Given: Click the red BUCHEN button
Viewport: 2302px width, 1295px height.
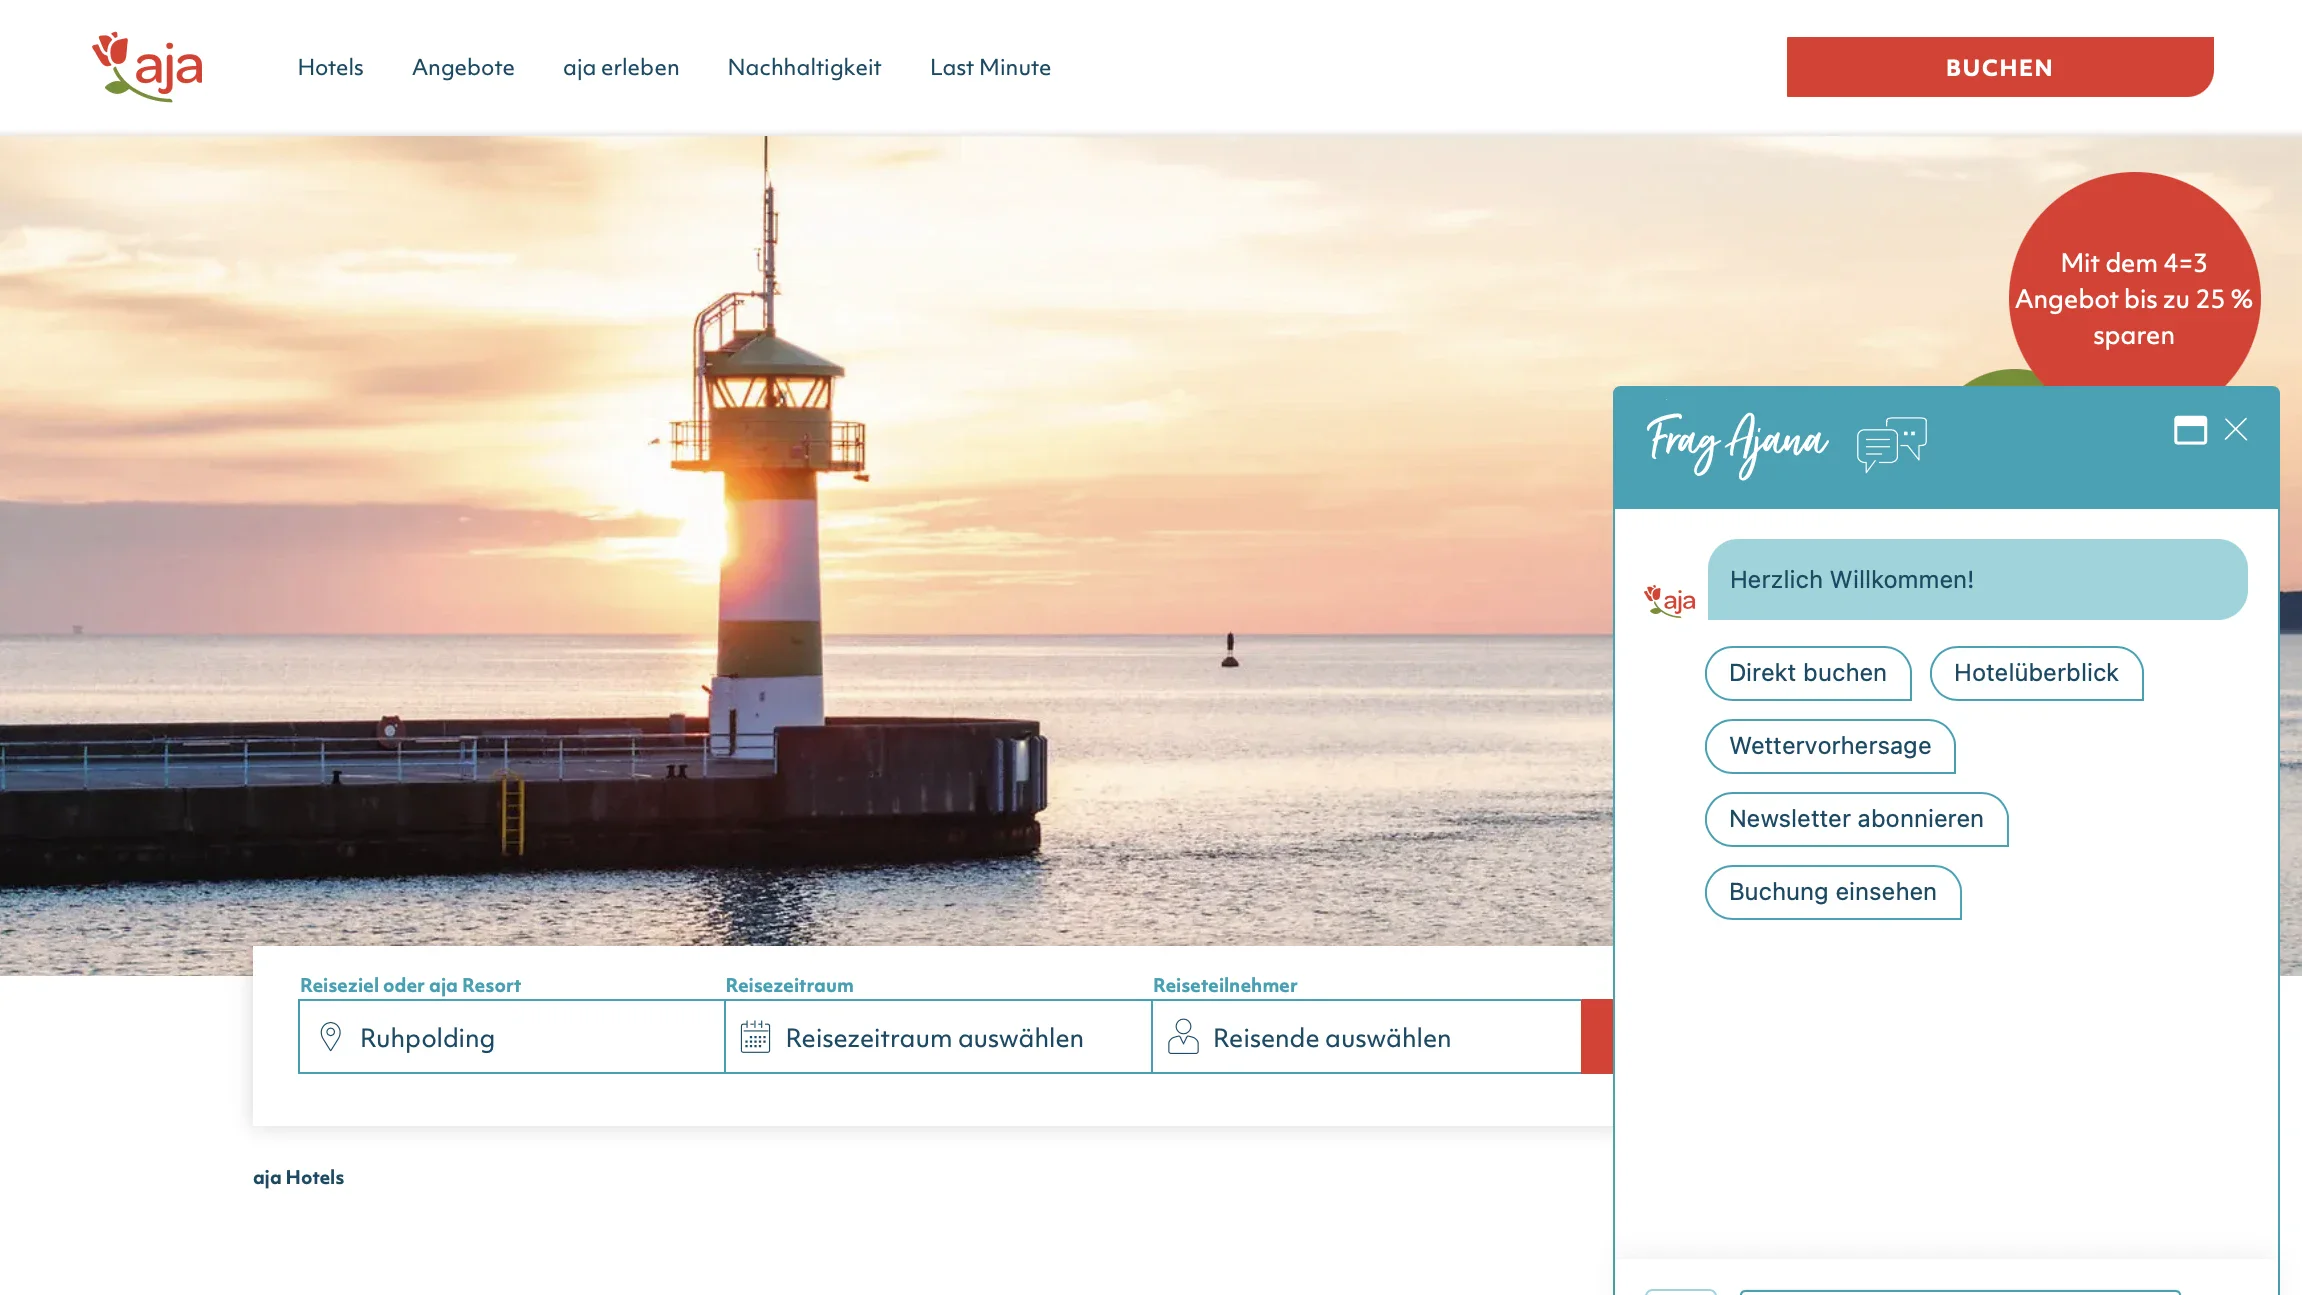Looking at the screenshot, I should click(x=2000, y=67).
